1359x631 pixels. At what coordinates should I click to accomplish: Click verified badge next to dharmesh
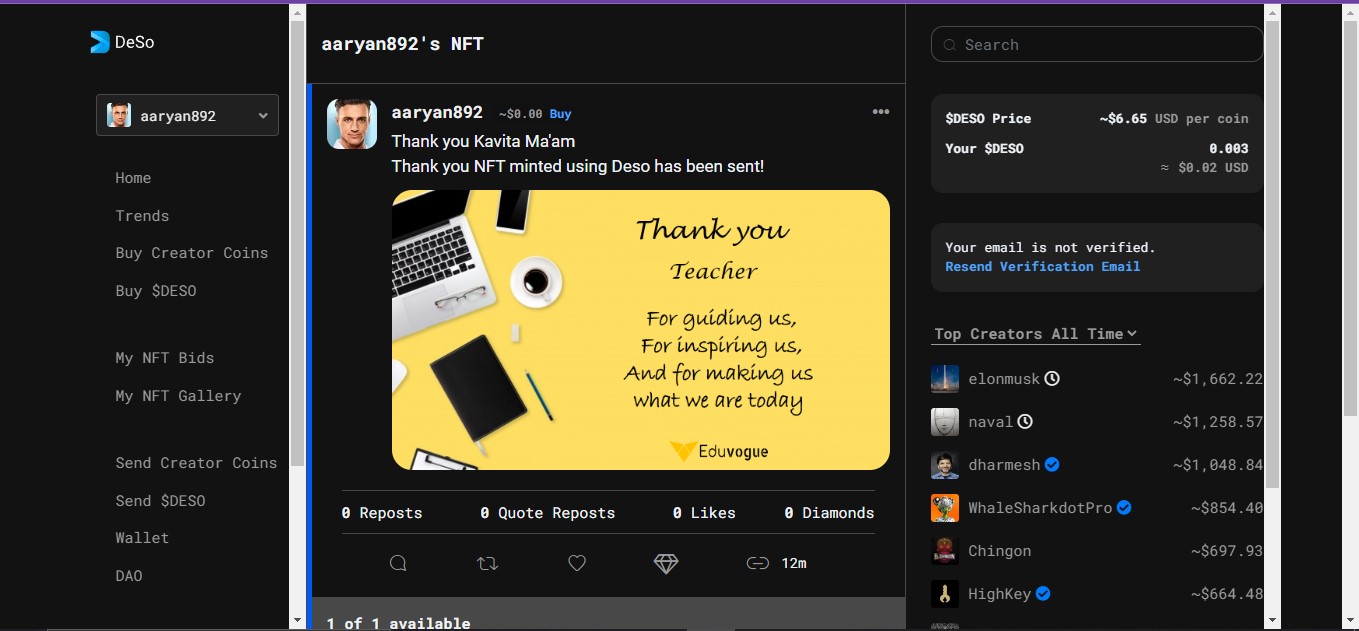(1052, 465)
